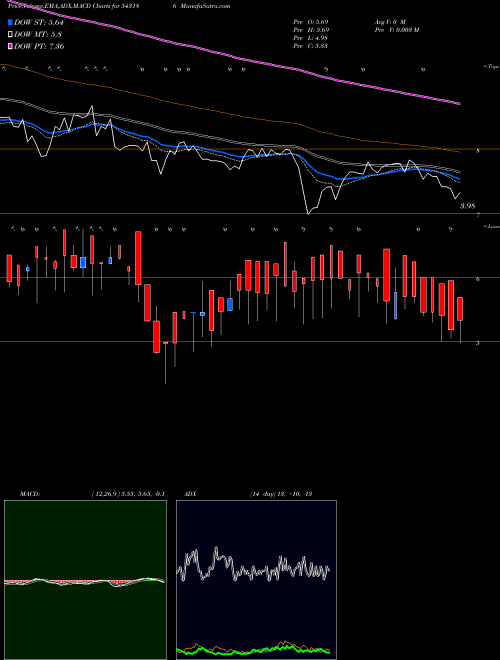500x660 pixels.
Task: Click the blue DOW ST legend swatch
Action: pyautogui.click(x=10, y=22)
